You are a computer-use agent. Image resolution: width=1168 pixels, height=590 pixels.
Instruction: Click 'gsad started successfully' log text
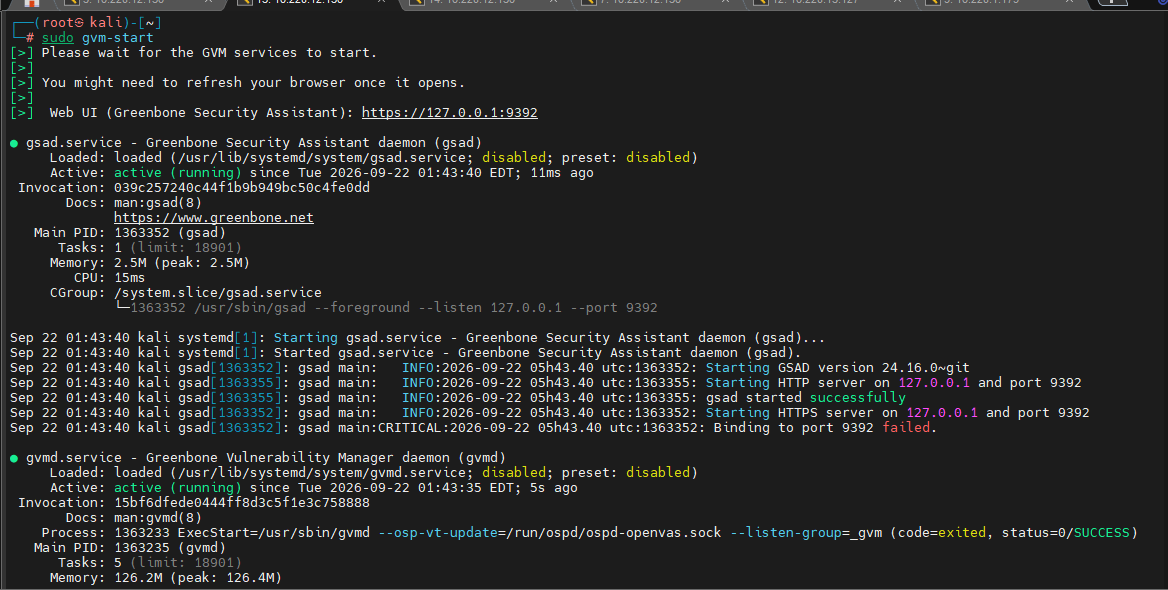805,397
